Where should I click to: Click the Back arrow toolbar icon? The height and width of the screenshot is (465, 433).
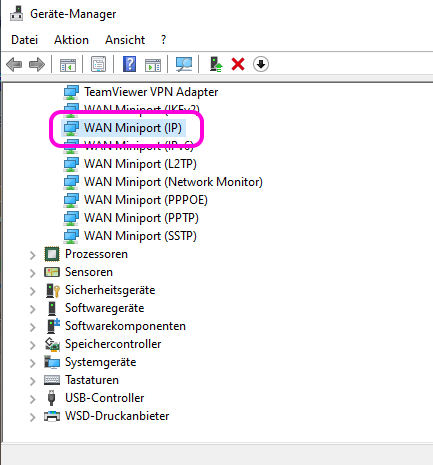tap(14, 64)
